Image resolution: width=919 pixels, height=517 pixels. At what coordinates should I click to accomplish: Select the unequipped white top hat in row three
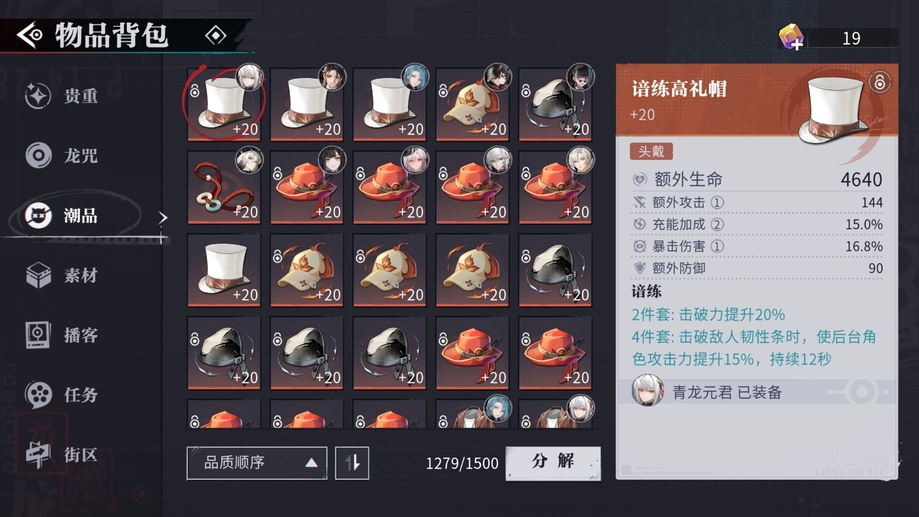point(223,270)
